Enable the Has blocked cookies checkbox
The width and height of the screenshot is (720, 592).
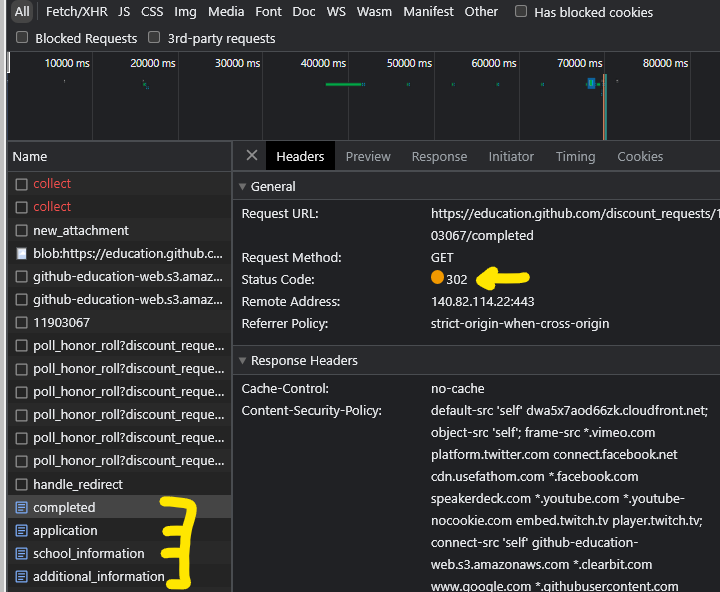click(521, 11)
